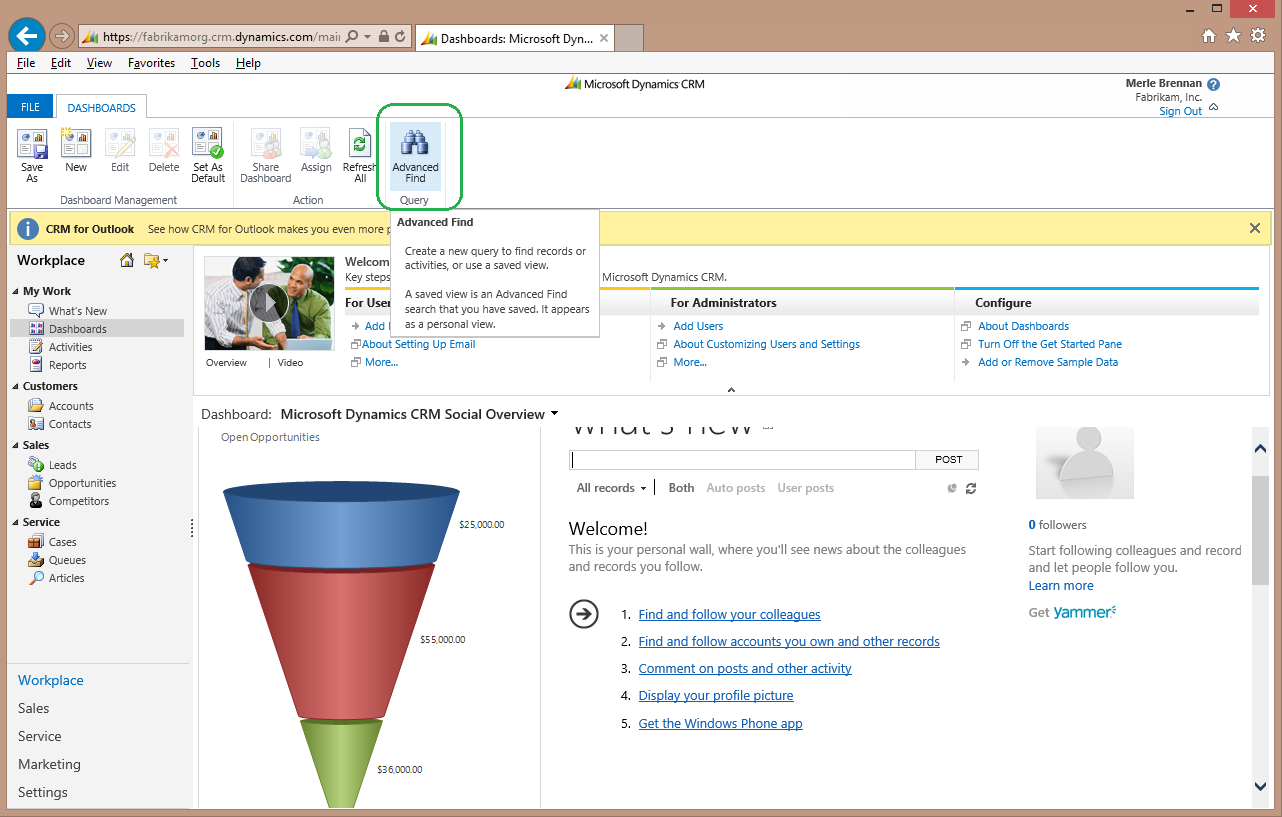This screenshot has width=1282, height=817.
Task: Collapse the My Work section
Action: pyautogui.click(x=15, y=292)
